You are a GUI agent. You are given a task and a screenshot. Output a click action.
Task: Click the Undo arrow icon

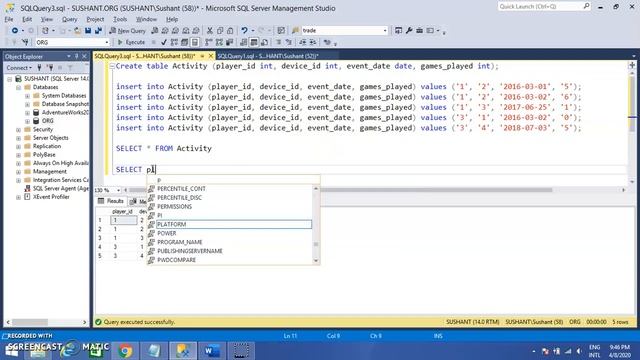tap(244, 31)
